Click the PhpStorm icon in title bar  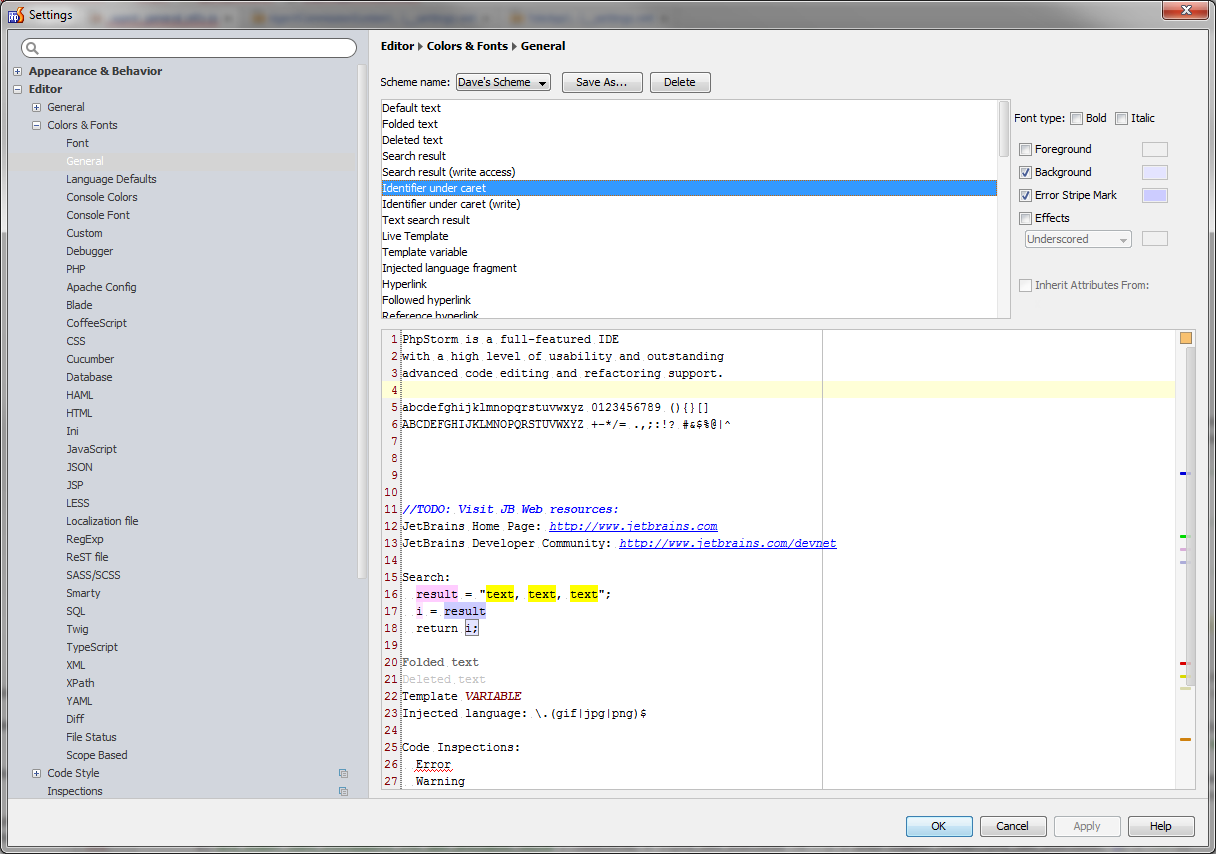click(x=16, y=14)
